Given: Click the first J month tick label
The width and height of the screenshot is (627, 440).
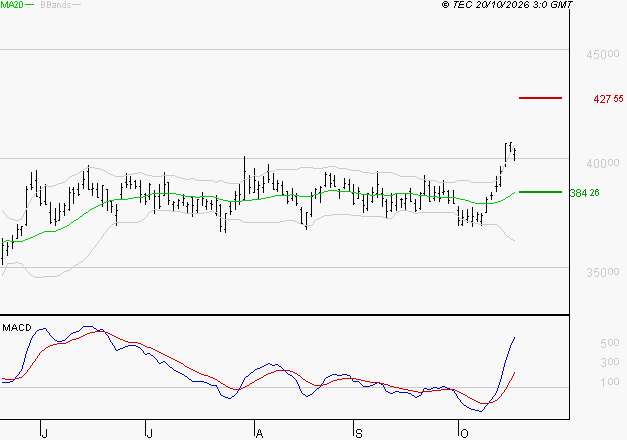Looking at the screenshot, I should [x=44, y=434].
